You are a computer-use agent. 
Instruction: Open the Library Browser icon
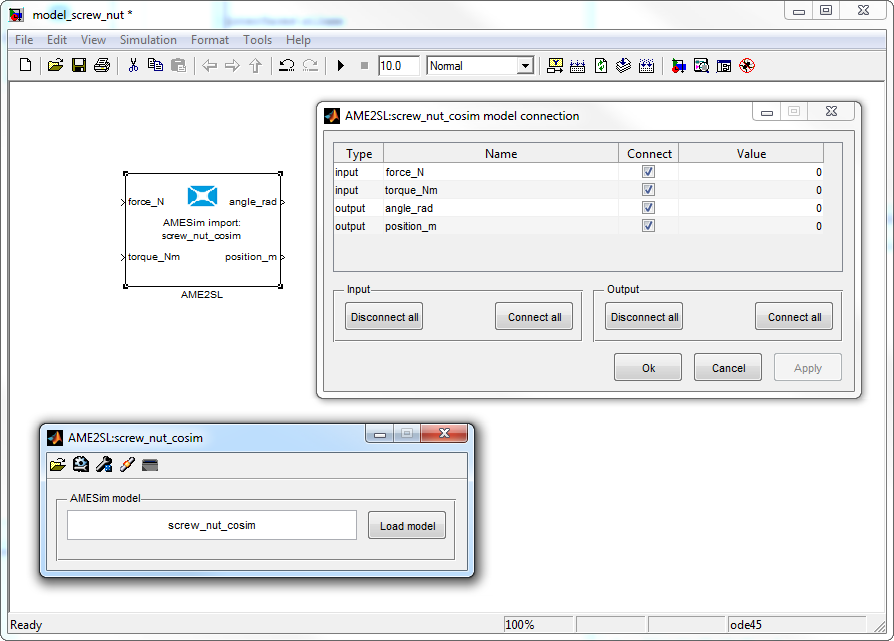click(678, 66)
